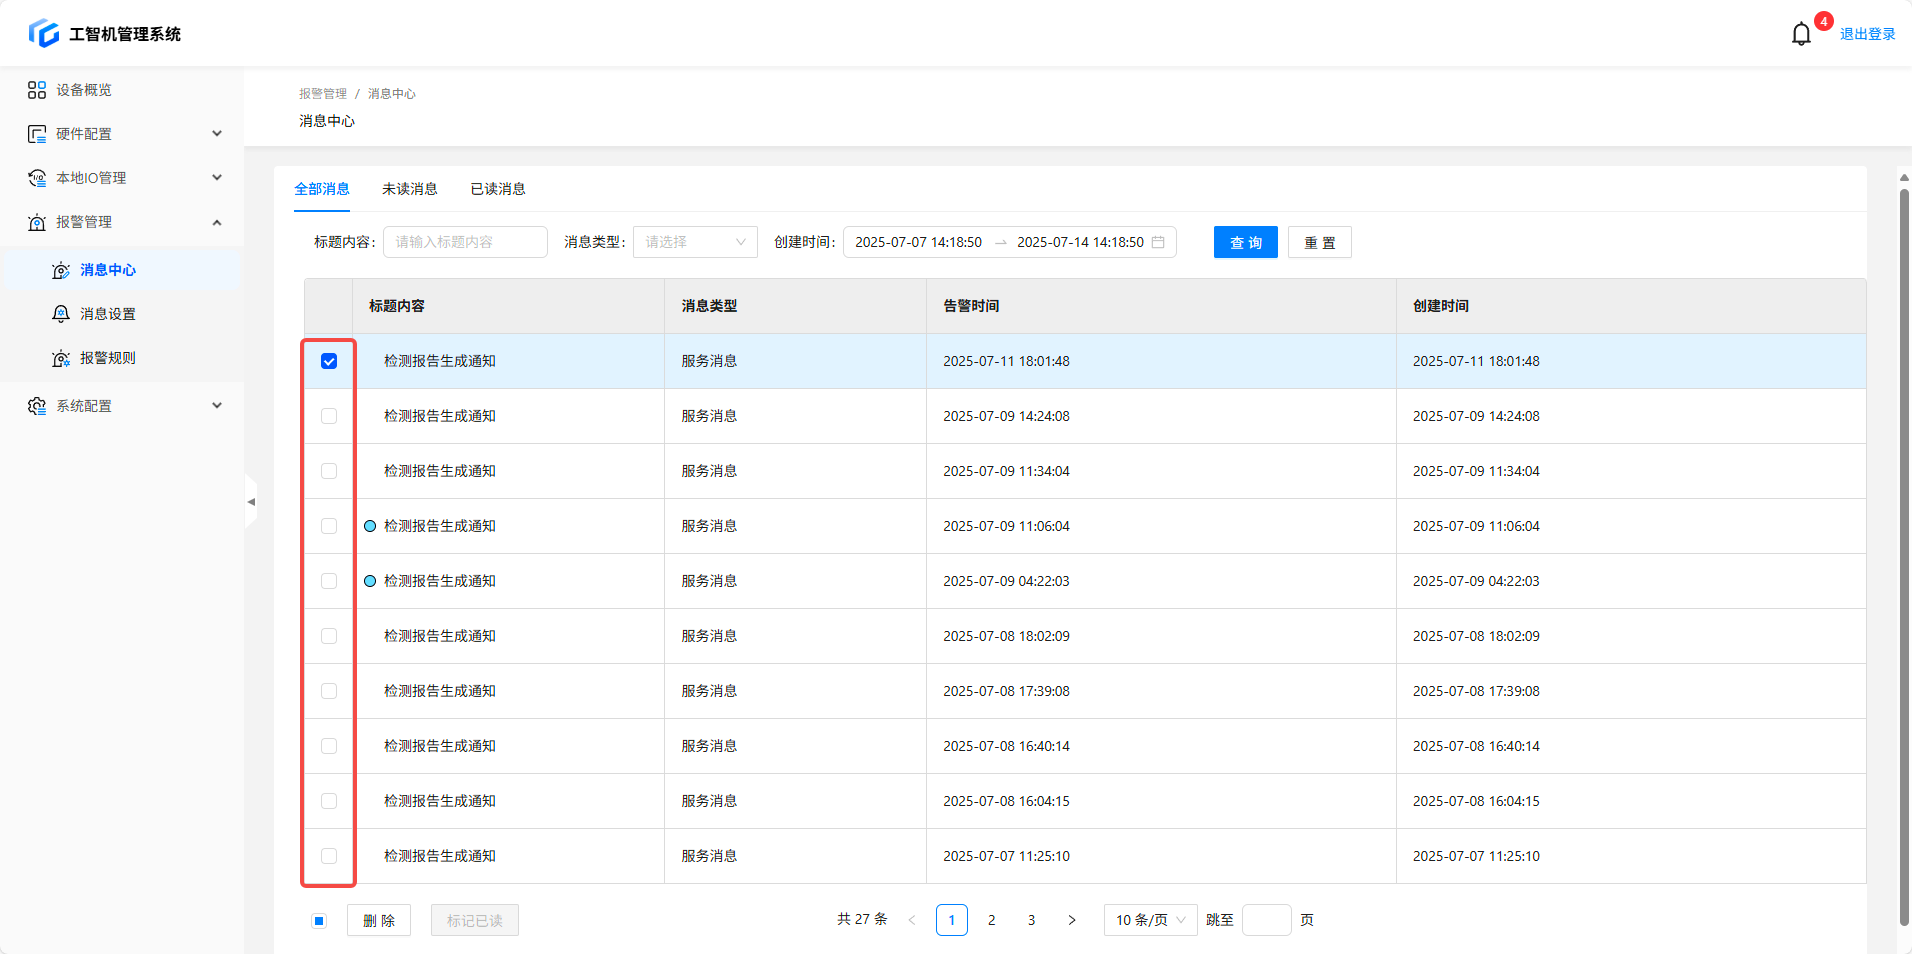Uncheck the 2025-07-11 18:01:48 message row checkbox
This screenshot has width=1912, height=954.
329,361
